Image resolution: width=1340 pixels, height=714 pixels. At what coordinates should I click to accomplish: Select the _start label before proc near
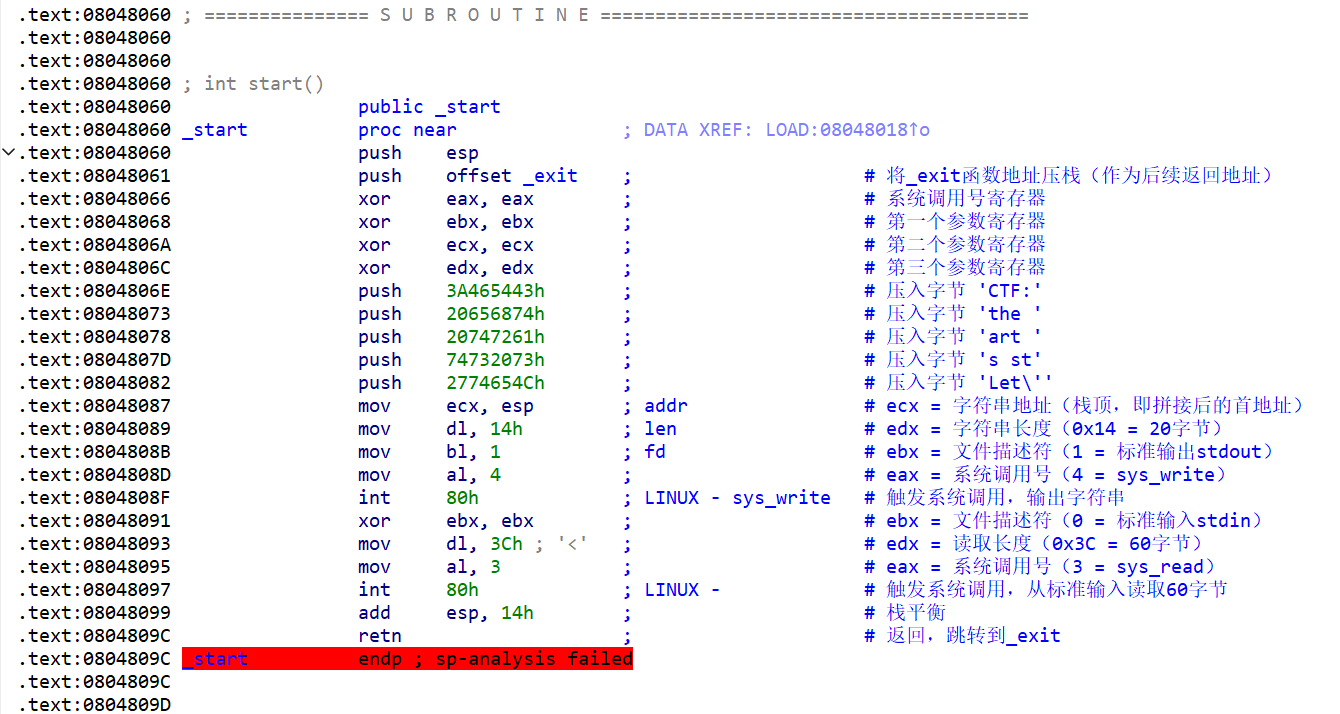(215, 130)
